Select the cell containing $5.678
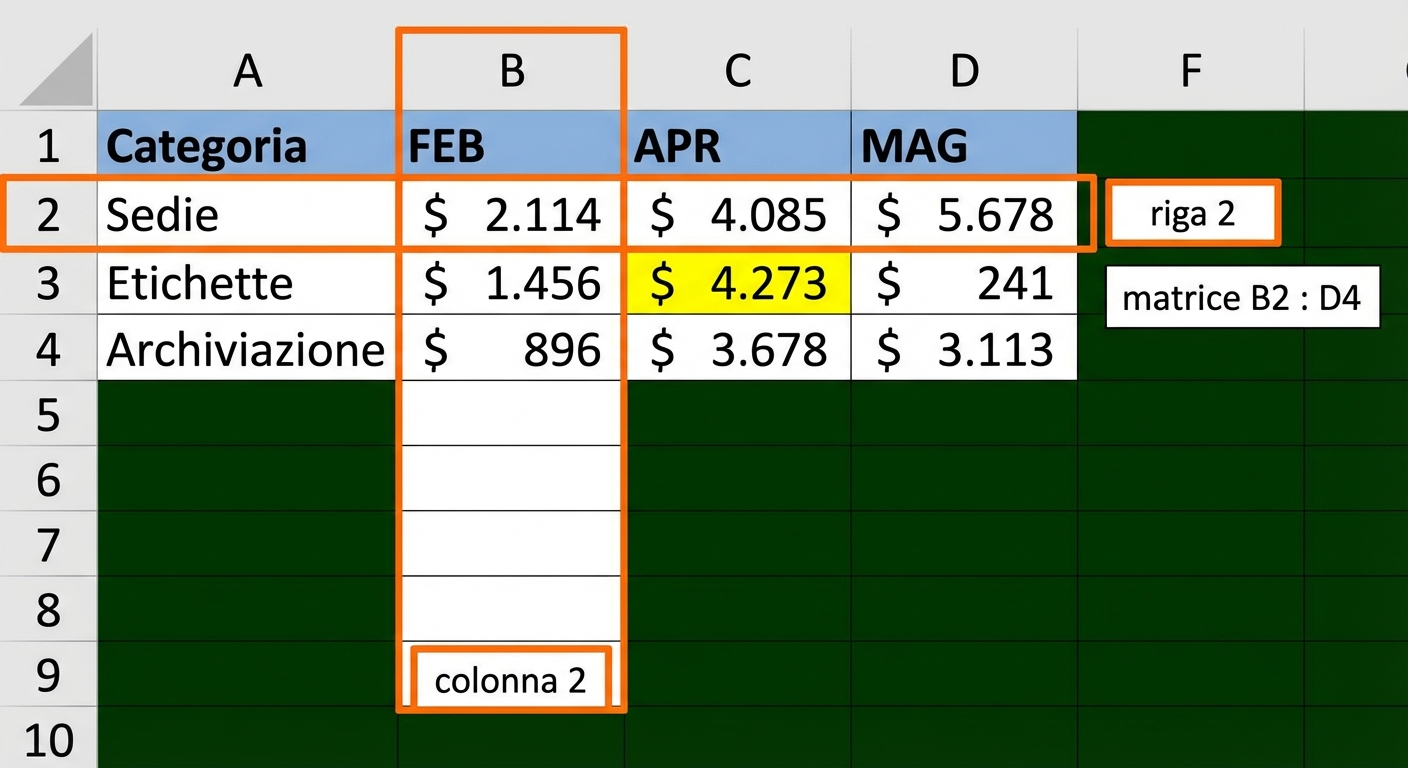Screen dimensions: 1408x768 coord(963,213)
